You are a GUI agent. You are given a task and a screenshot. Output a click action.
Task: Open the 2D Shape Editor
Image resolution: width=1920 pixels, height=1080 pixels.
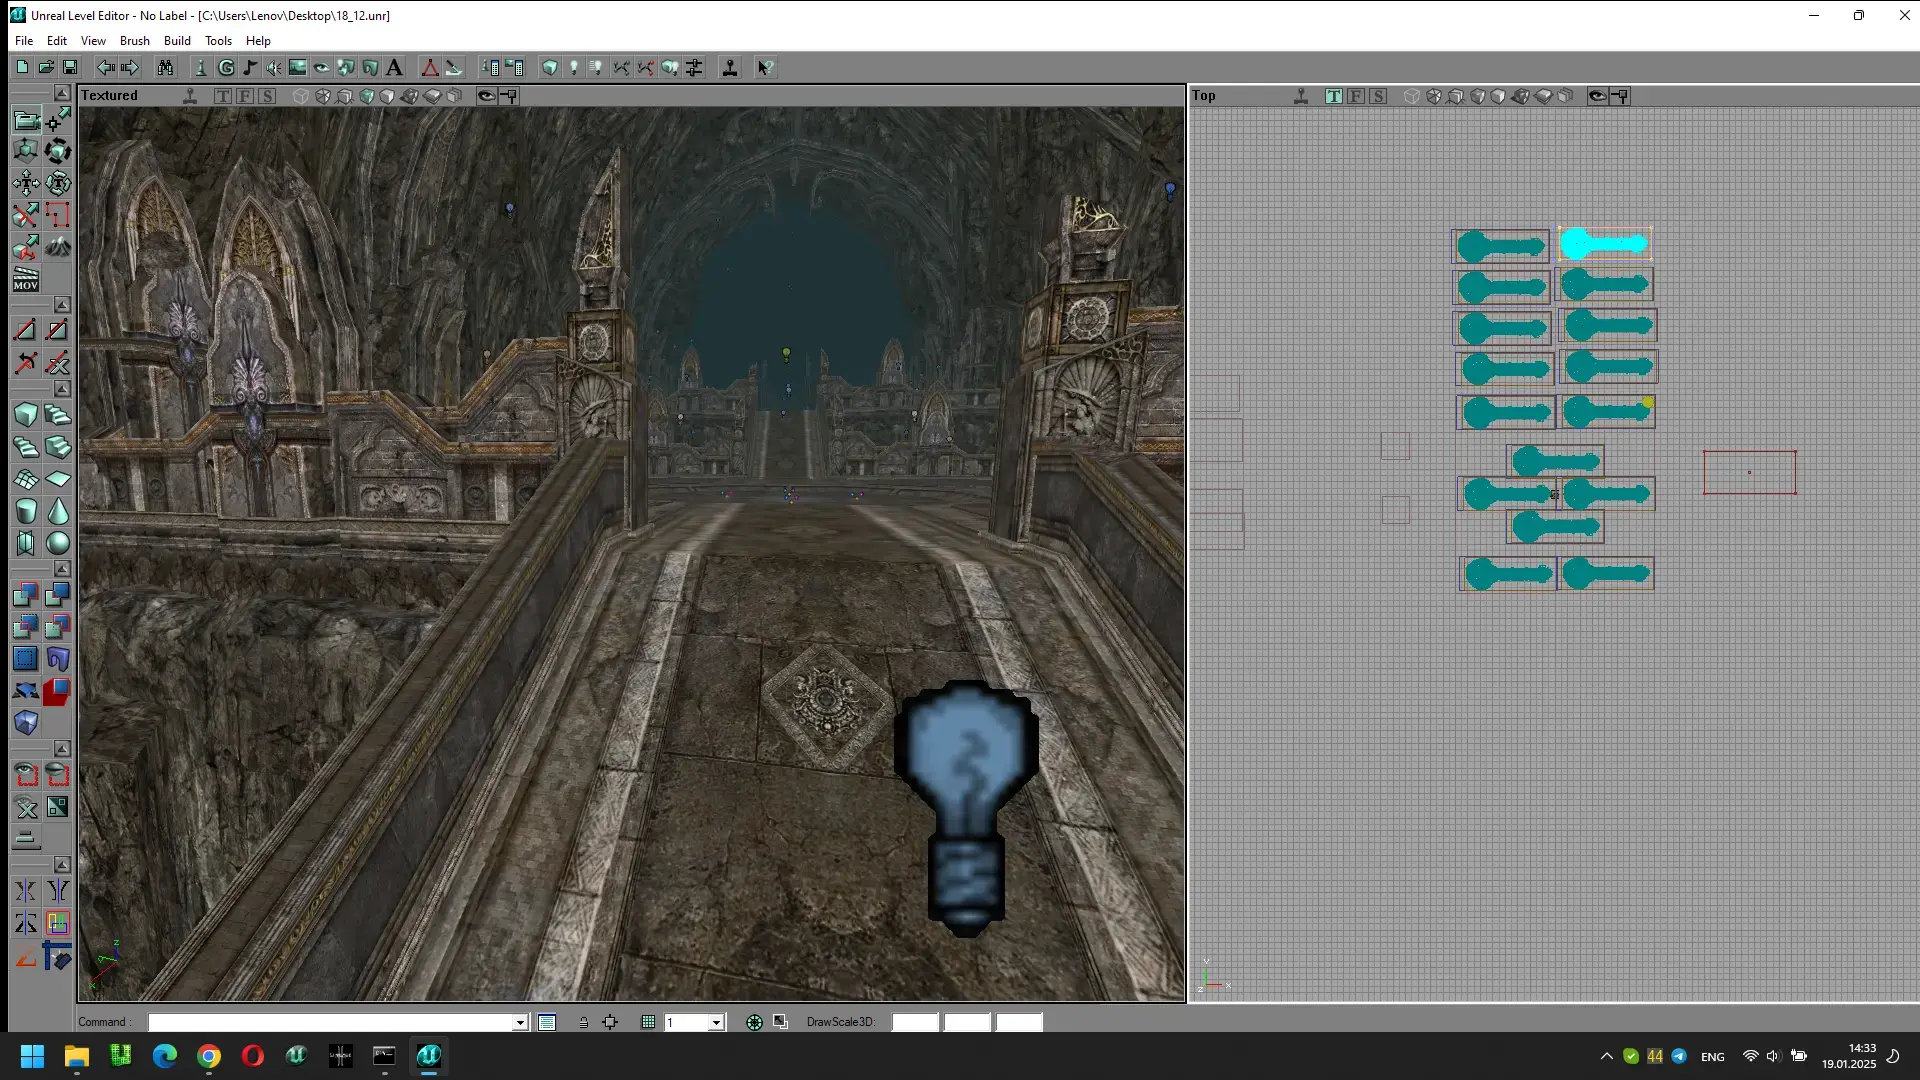click(430, 67)
